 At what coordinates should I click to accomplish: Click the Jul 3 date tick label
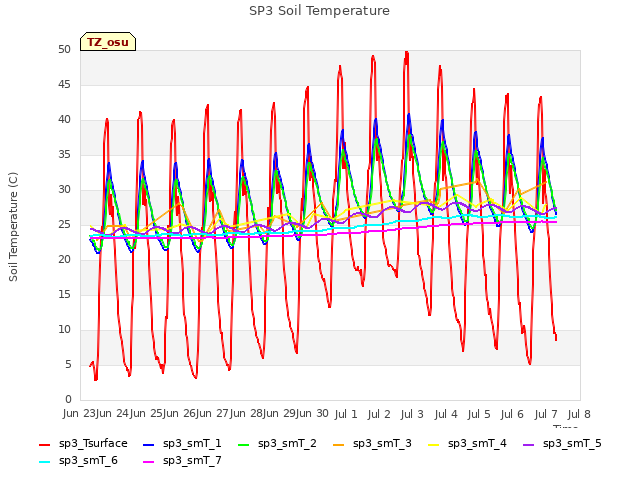coord(412,414)
